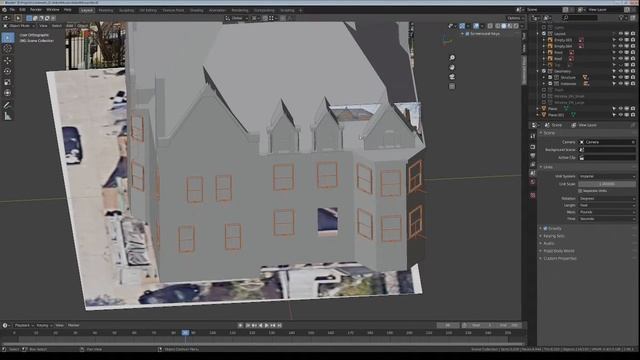The width and height of the screenshot is (640, 360).
Task: Toggle visibility eye for Empty.001 object
Action: point(620,40)
